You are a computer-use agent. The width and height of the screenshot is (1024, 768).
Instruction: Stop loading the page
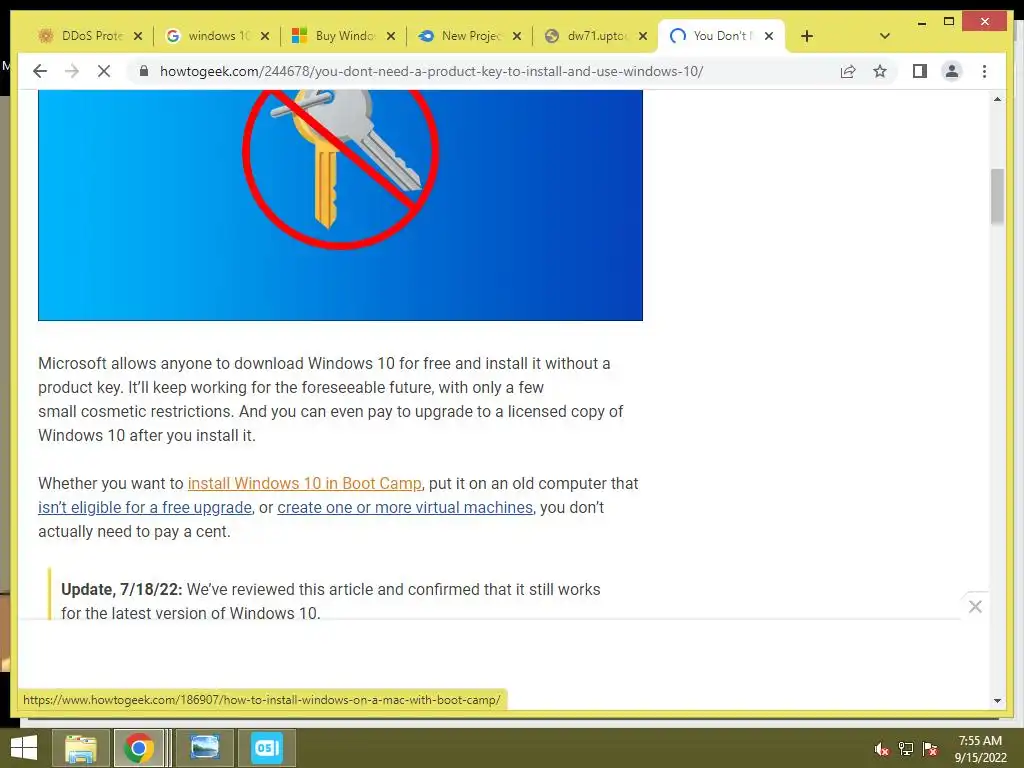pyautogui.click(x=104, y=71)
